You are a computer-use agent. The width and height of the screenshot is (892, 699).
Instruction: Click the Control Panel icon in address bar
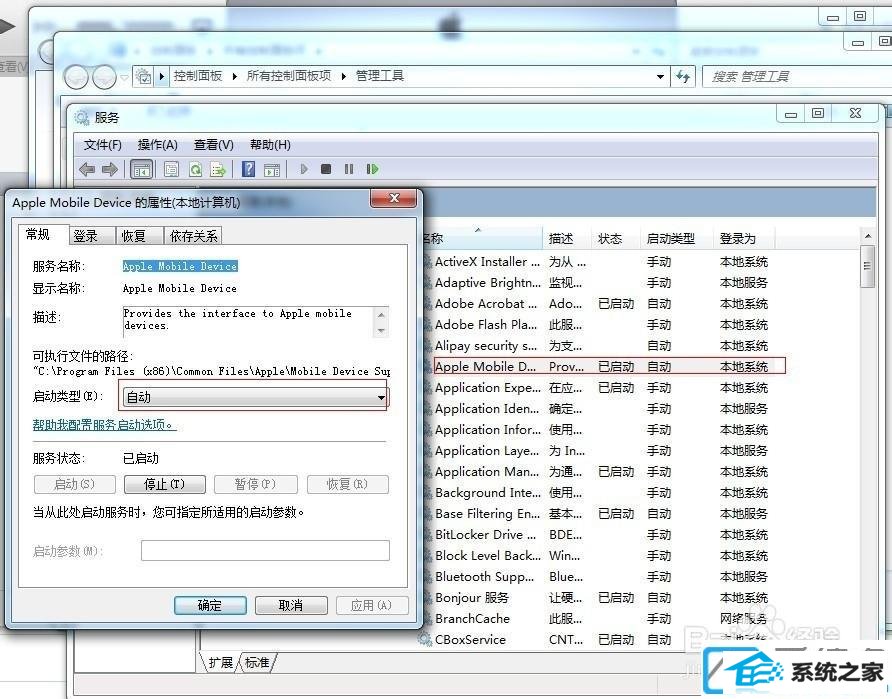(144, 76)
